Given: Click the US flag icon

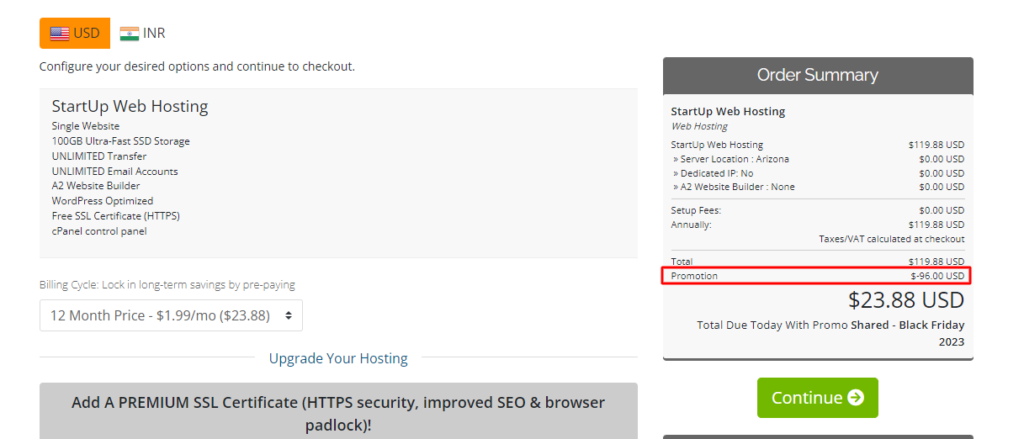Looking at the screenshot, I should (x=59, y=33).
